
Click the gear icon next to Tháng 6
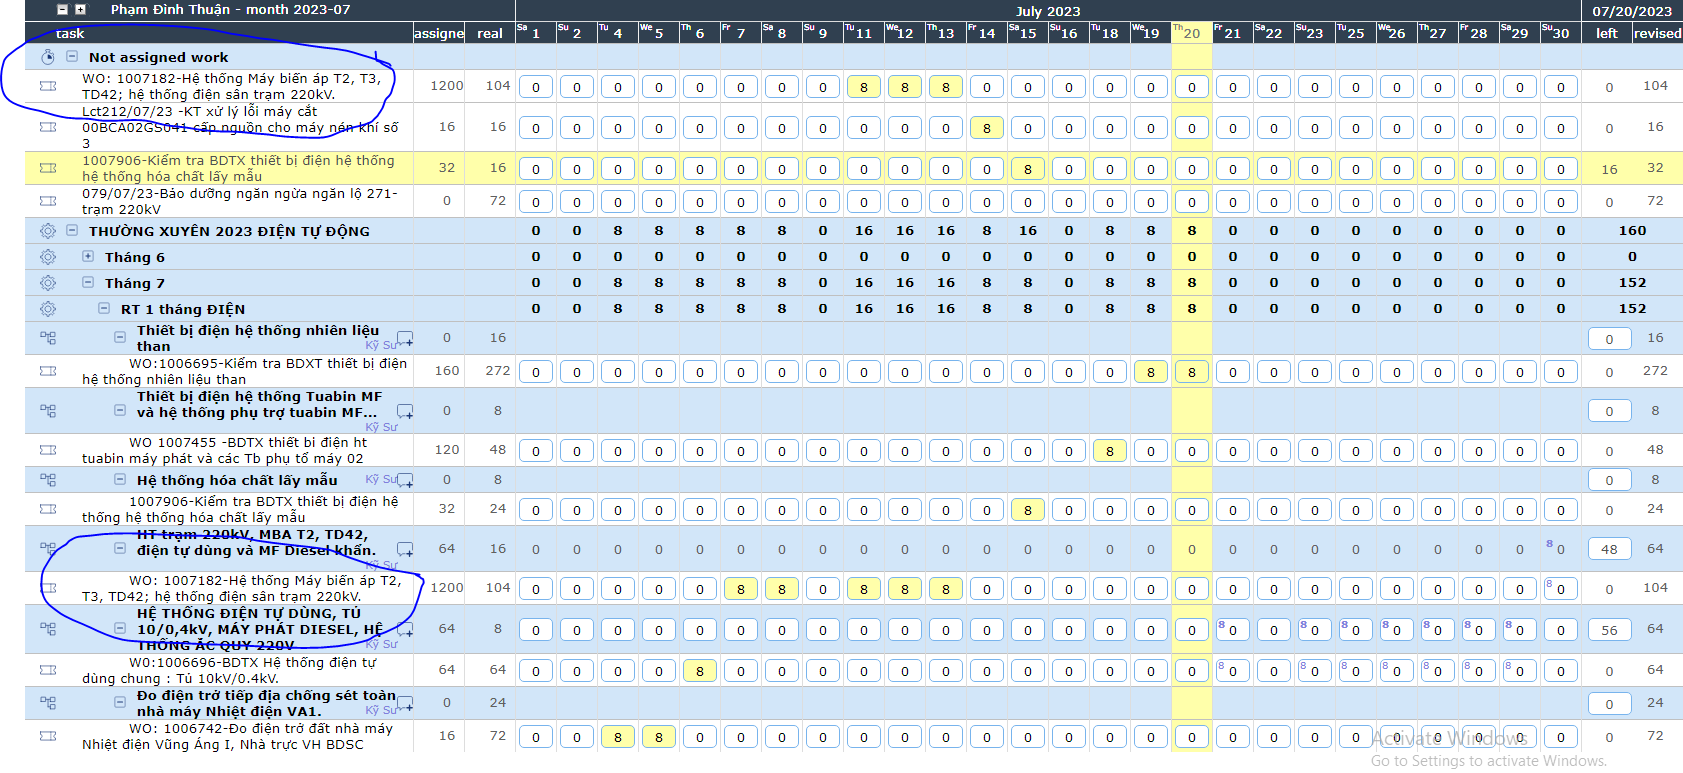pos(47,257)
